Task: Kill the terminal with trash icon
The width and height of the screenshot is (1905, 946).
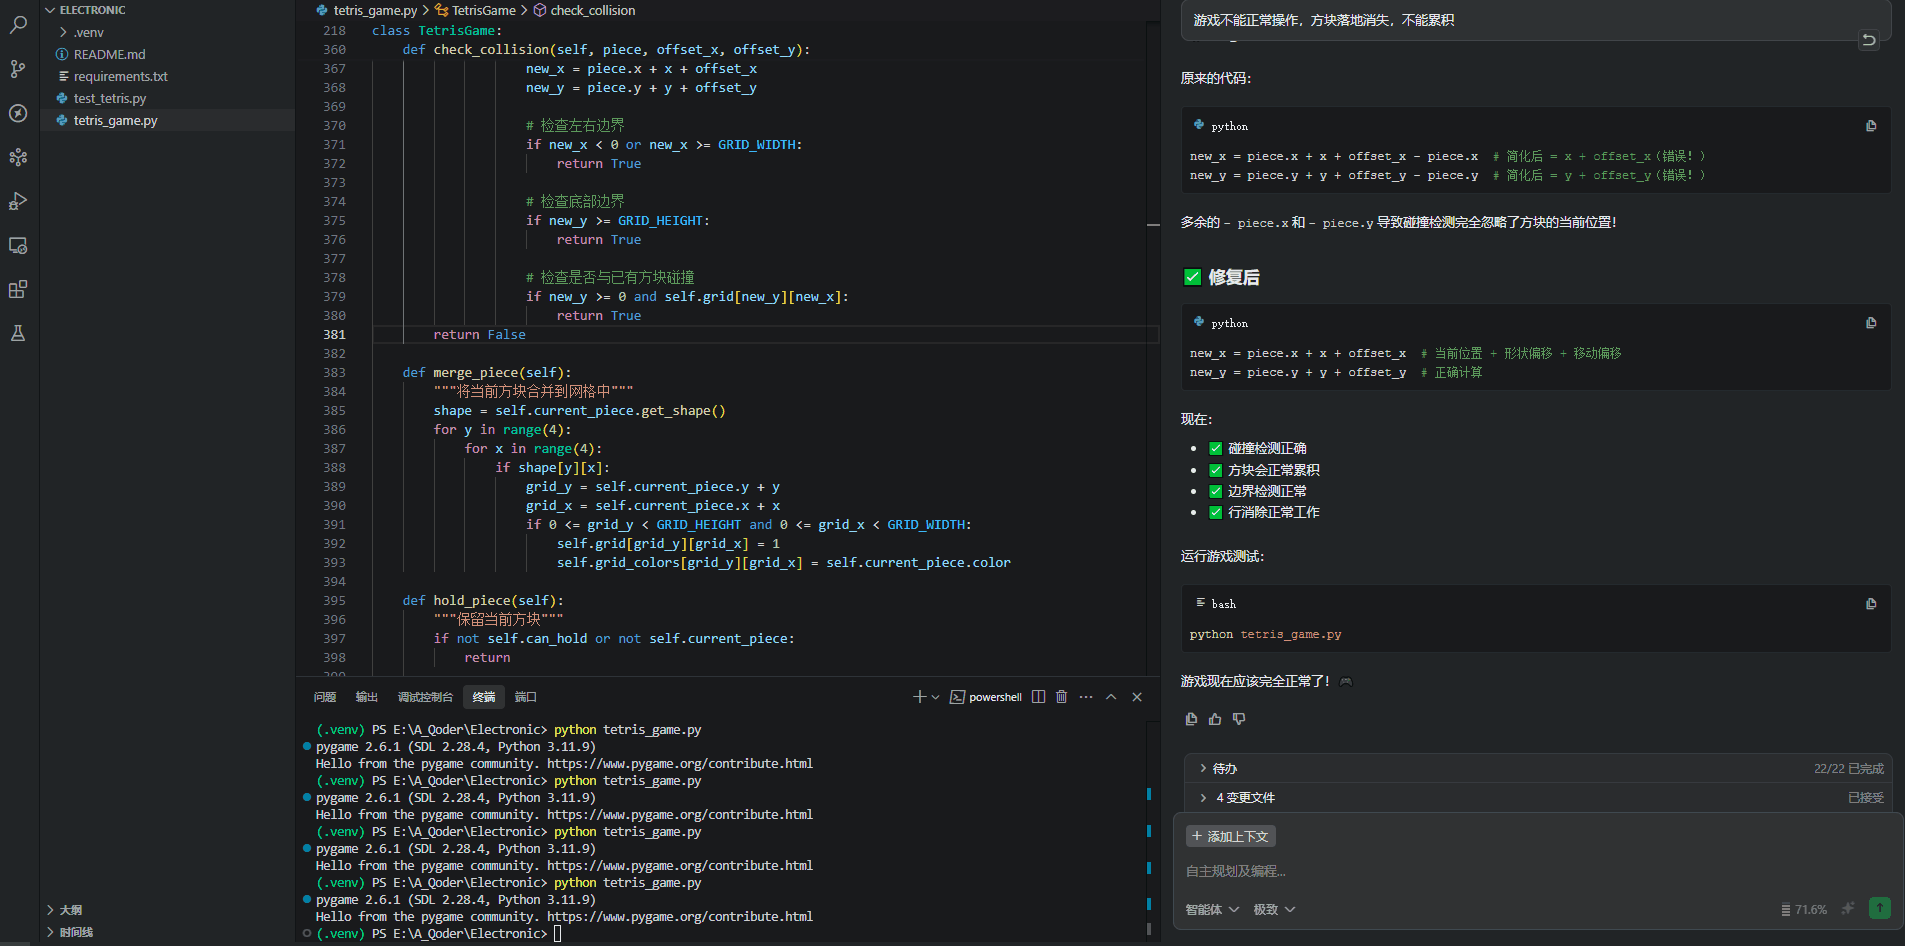Action: (x=1062, y=697)
